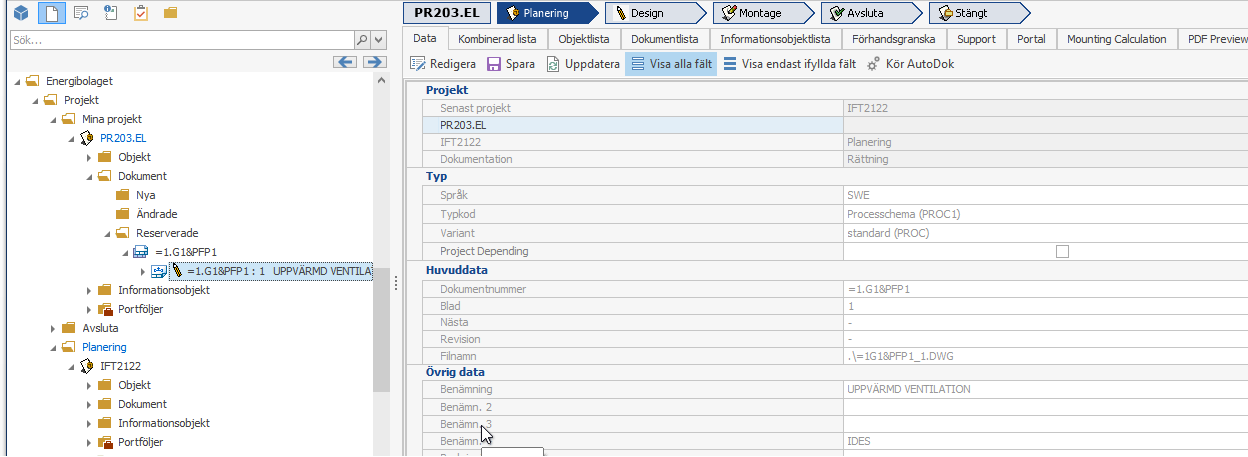The height and width of the screenshot is (457, 1248).
Task: Switch to the Förhandsgranska tab
Action: pos(894,39)
